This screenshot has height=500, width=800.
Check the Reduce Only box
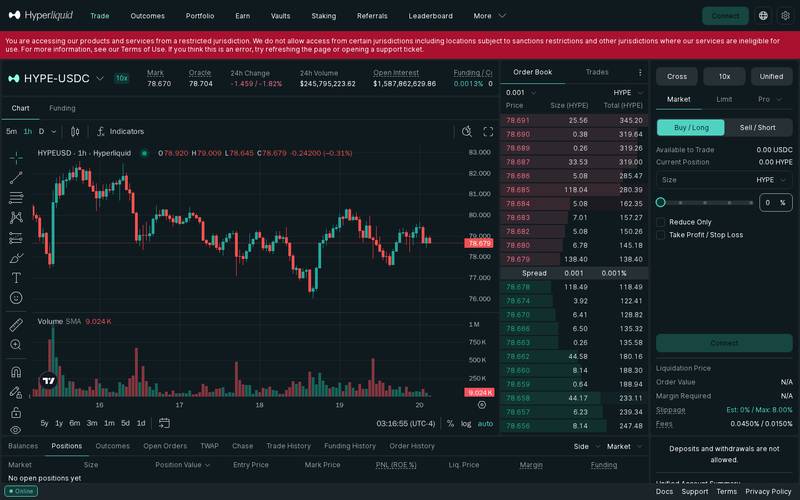(661, 222)
